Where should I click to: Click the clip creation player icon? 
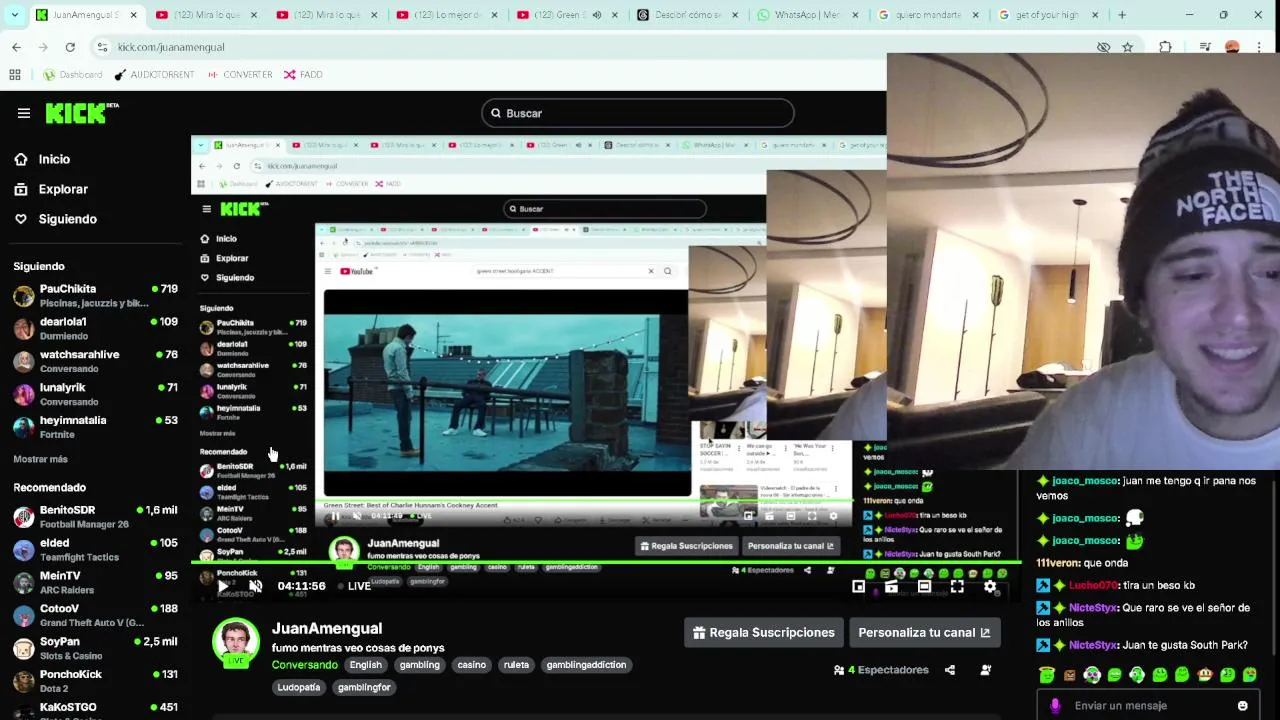[x=891, y=587]
